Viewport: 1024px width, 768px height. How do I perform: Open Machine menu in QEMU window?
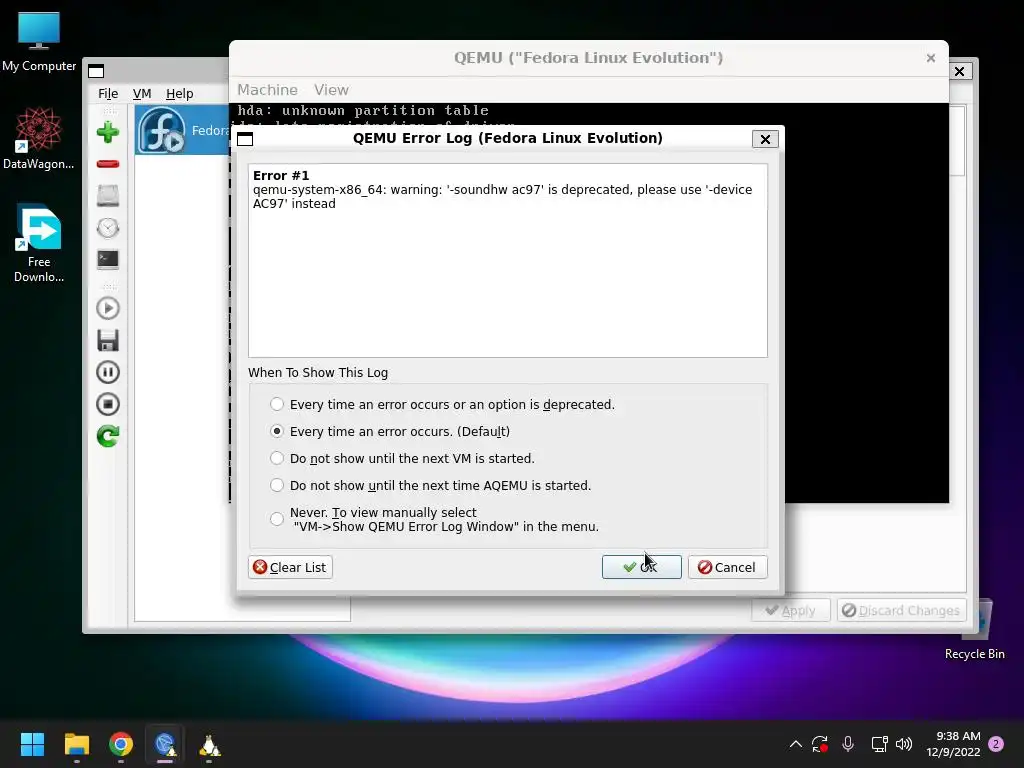[x=267, y=89]
